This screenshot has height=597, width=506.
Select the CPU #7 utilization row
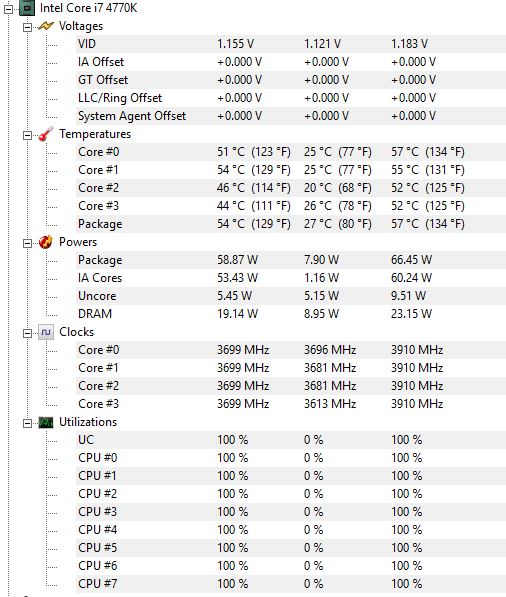(x=291, y=584)
